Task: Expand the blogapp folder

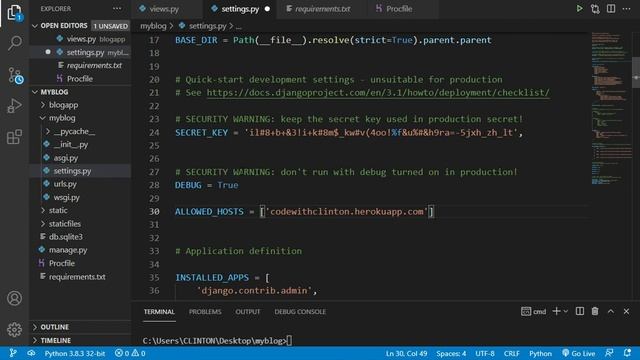Action: pyautogui.click(x=43, y=105)
